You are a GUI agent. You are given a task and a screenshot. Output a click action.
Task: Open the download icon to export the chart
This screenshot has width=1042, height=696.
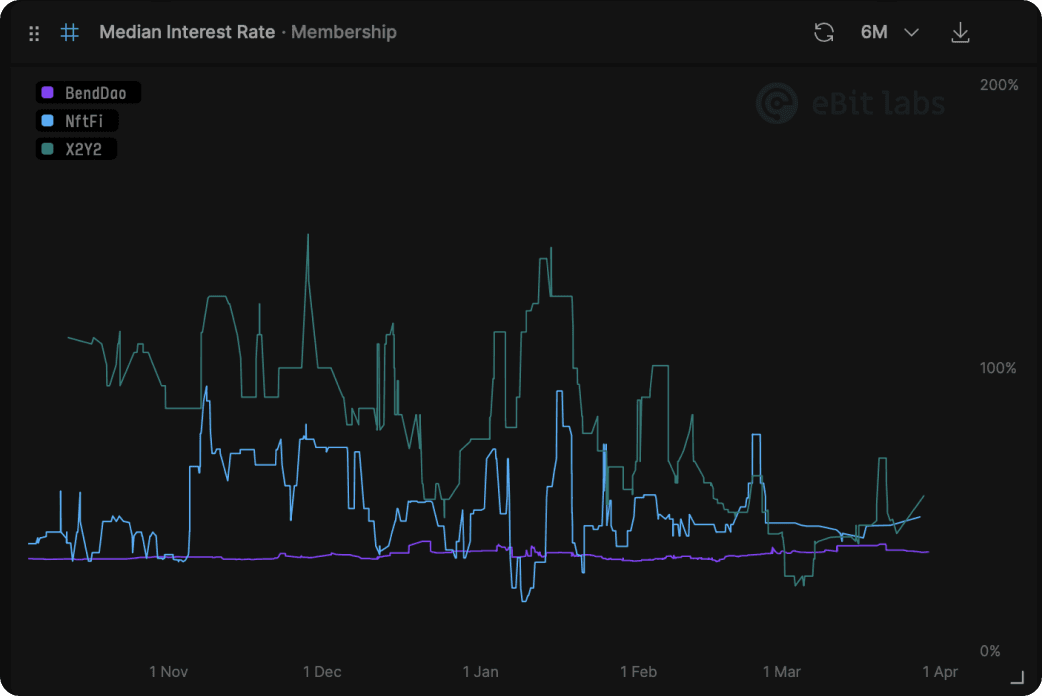pyautogui.click(x=960, y=32)
